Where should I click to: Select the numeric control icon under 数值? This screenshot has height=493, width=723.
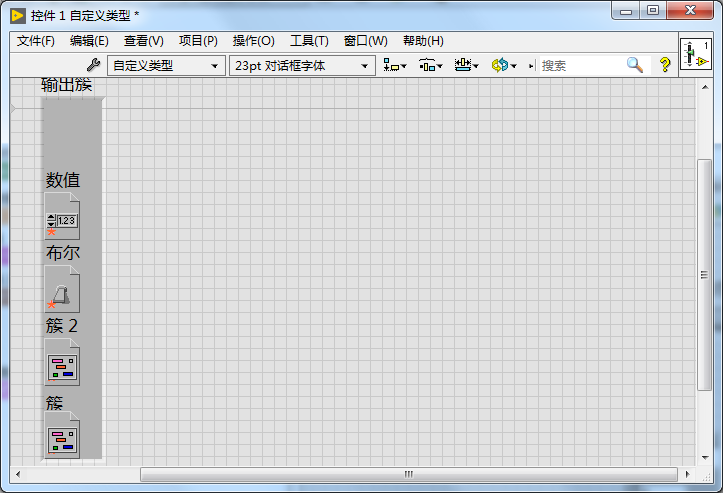click(x=62, y=216)
